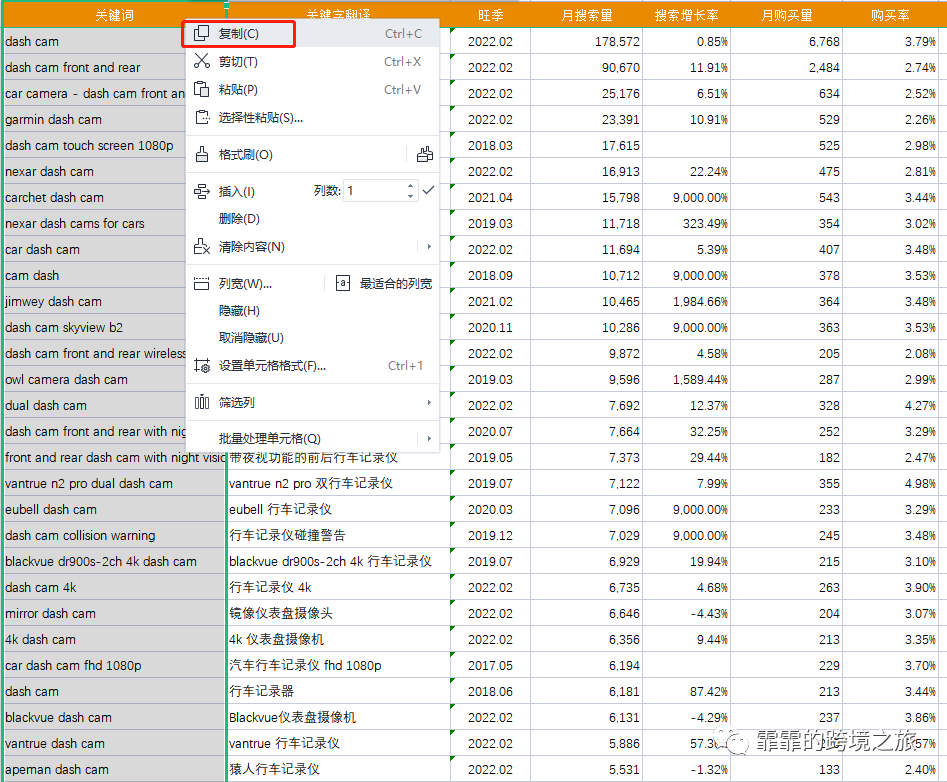Select cell 'vantrue n2 pro dual dash cam'
This screenshot has width=947, height=782.
115,484
